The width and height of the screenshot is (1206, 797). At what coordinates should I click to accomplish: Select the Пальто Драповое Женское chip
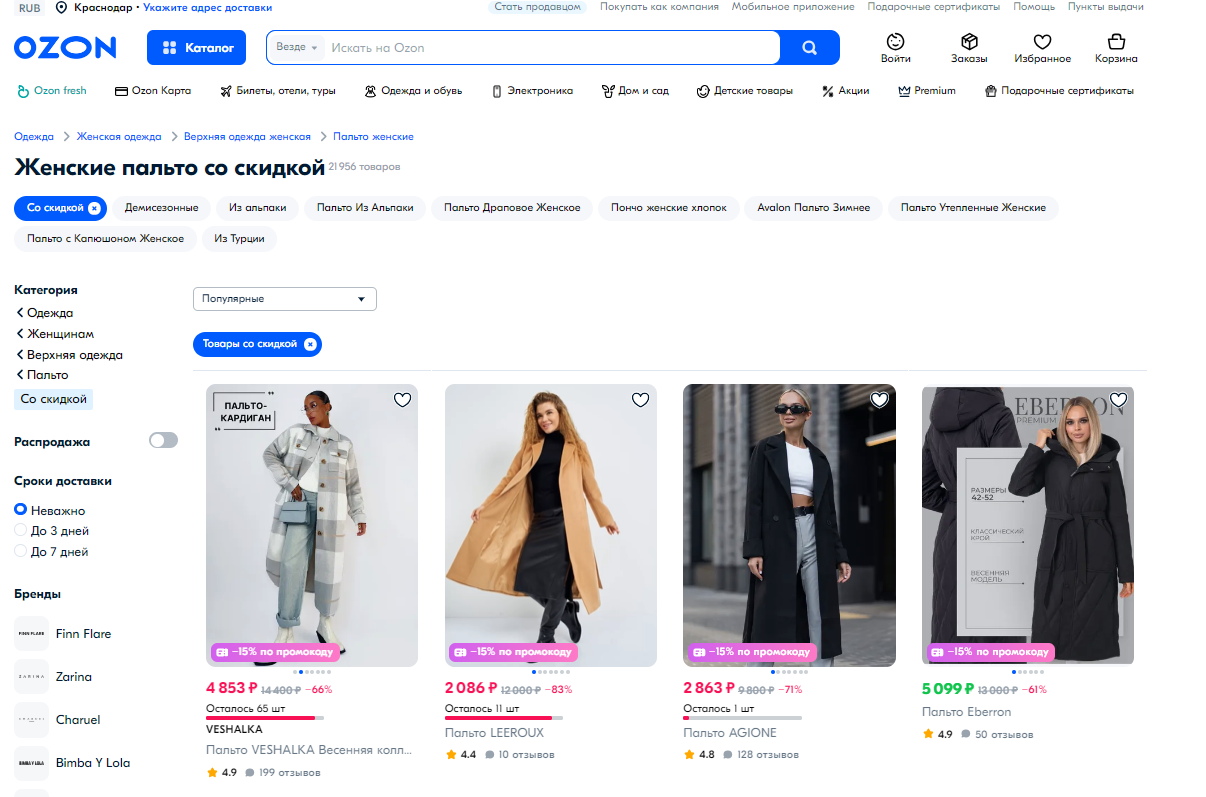[512, 208]
